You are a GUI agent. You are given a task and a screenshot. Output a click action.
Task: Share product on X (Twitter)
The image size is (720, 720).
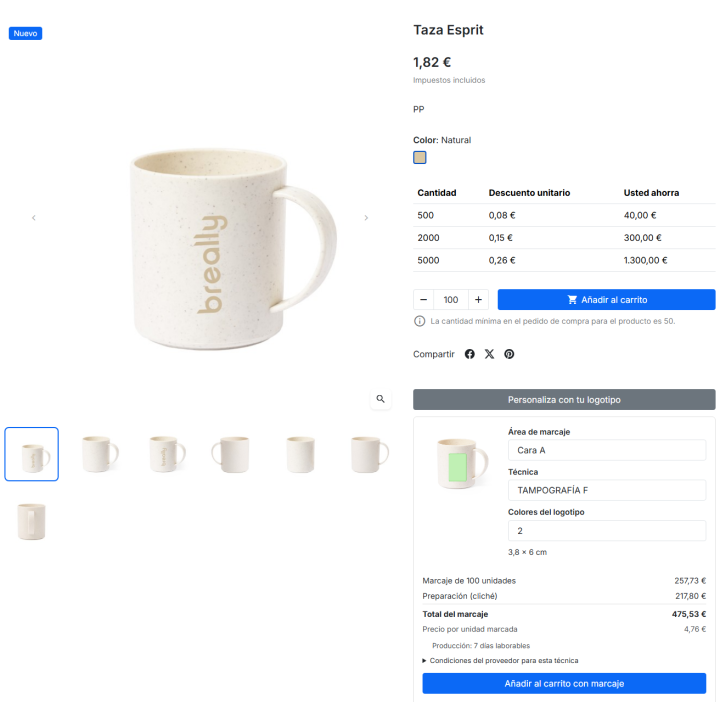489,354
